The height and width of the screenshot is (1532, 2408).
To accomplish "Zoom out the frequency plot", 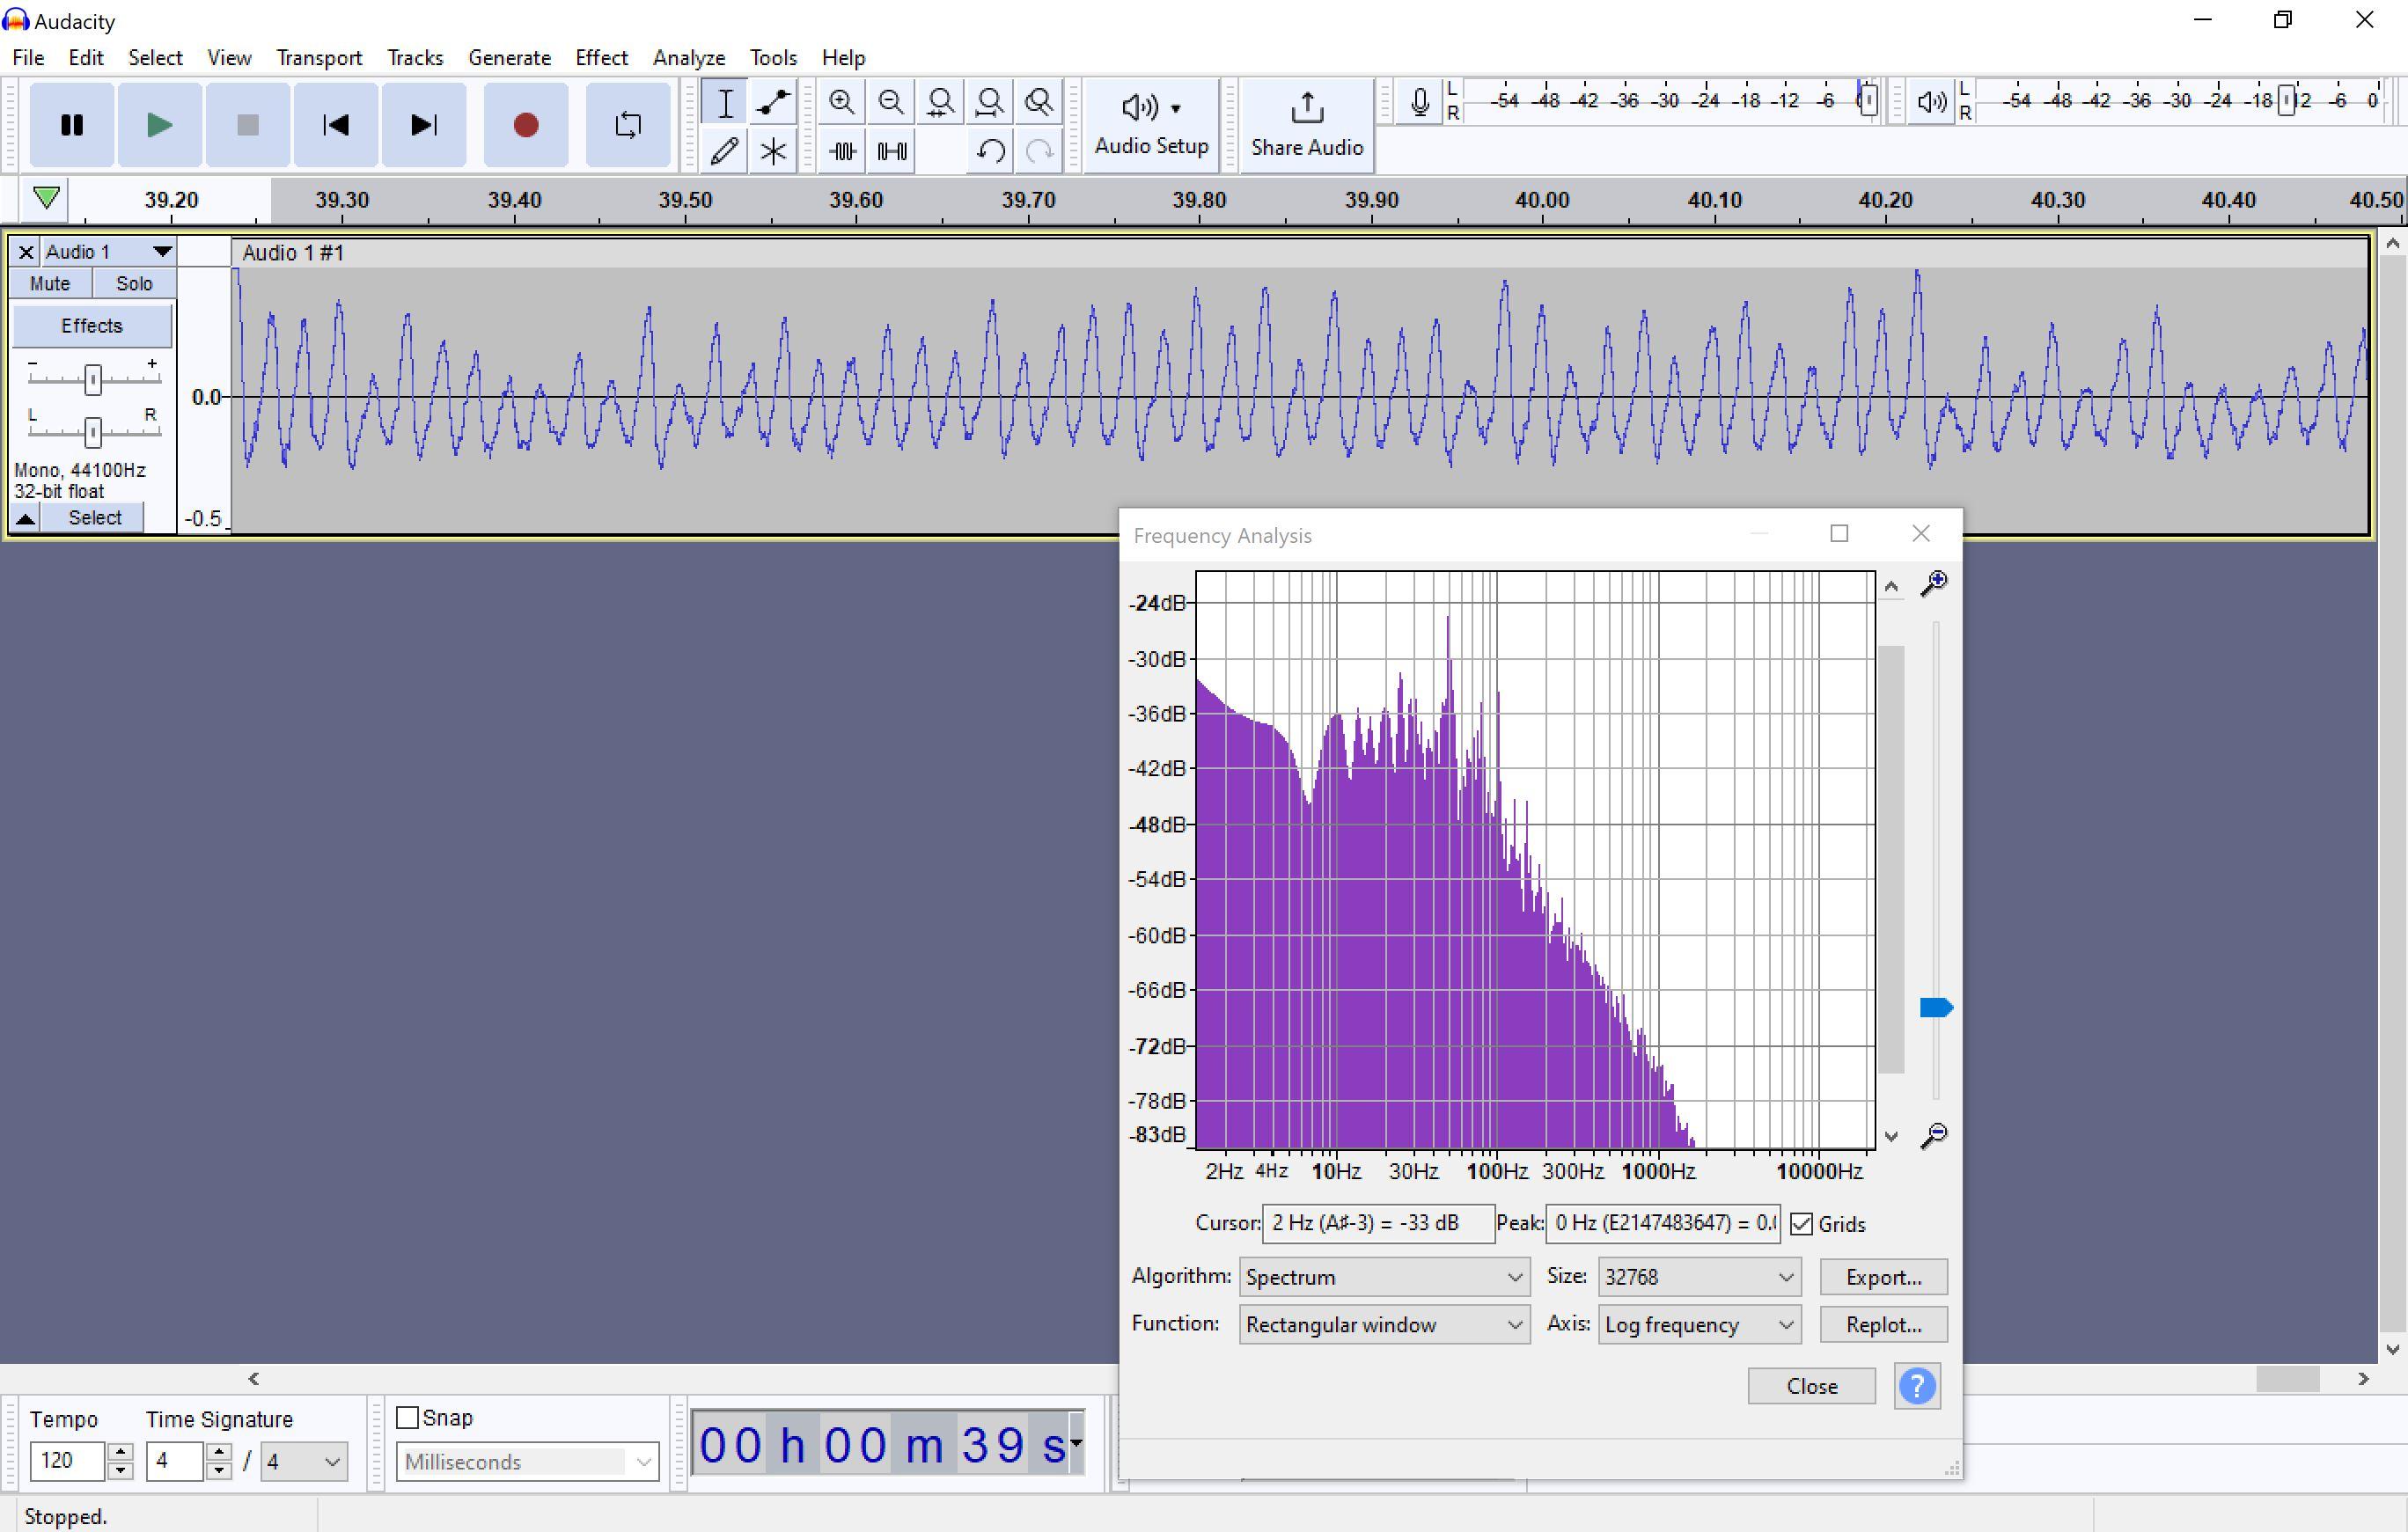I will (1934, 1135).
